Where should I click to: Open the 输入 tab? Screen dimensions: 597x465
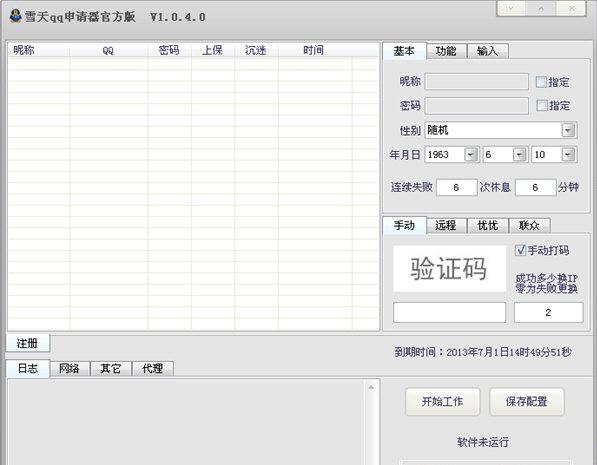[487, 51]
